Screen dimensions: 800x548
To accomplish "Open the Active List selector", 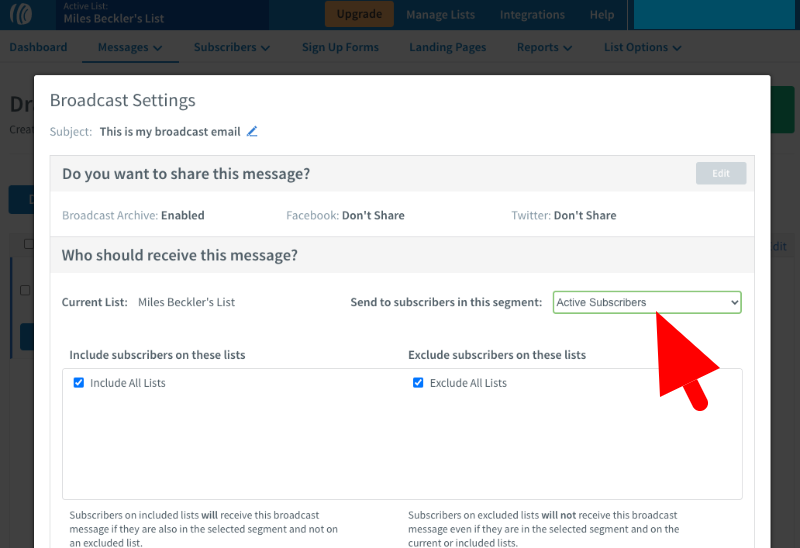I will point(162,14).
